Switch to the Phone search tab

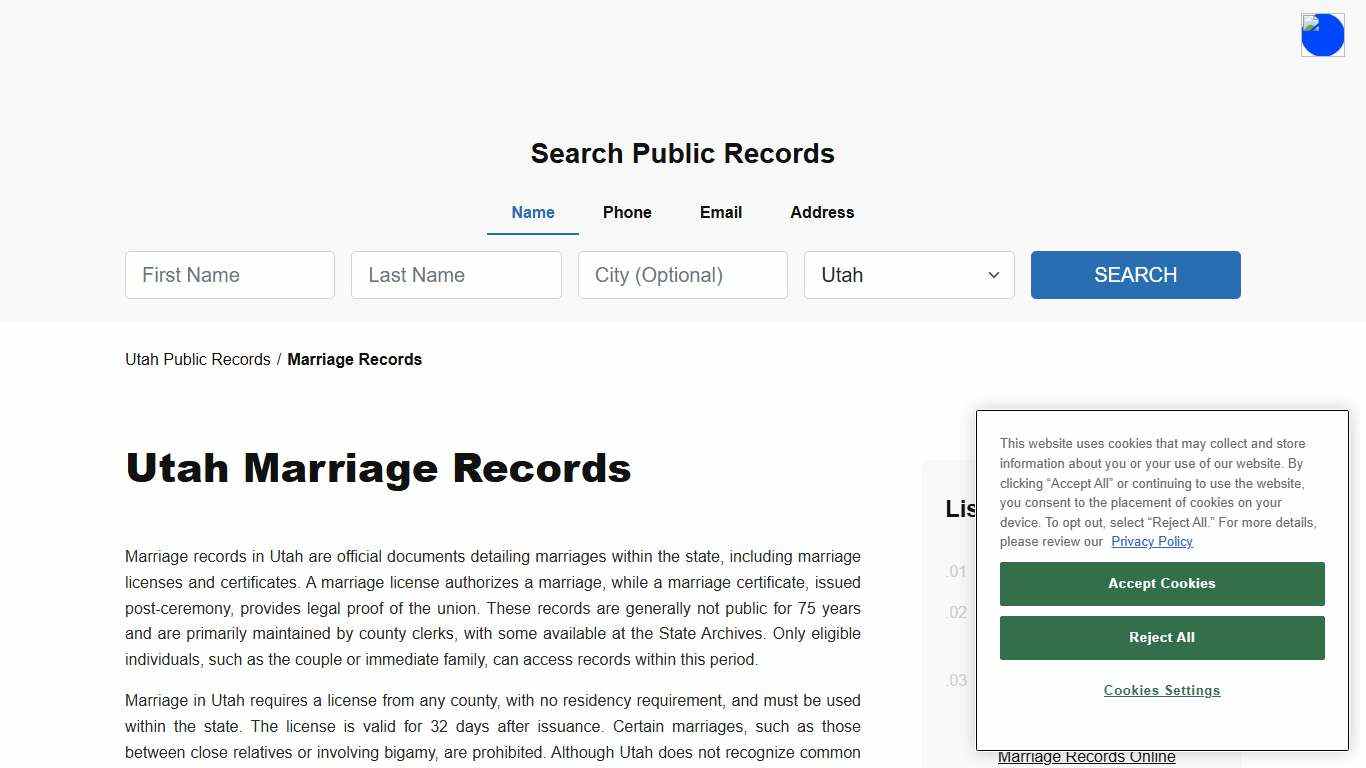tap(627, 212)
